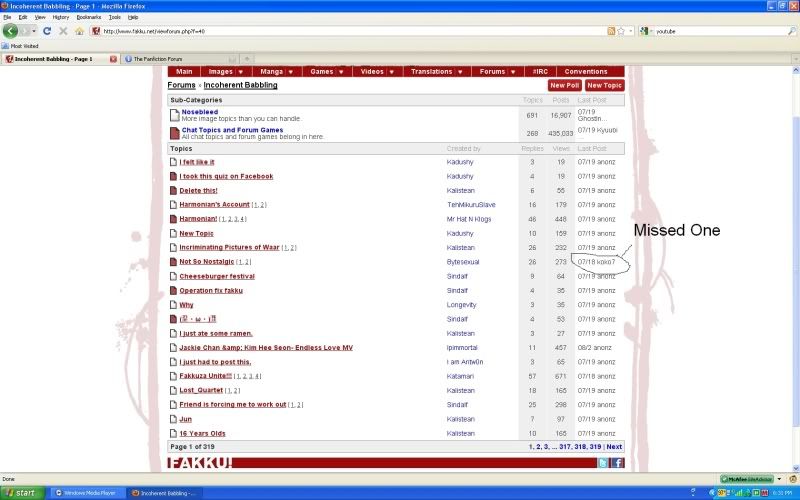Open Cheeseburger festival topic

click(x=217, y=276)
